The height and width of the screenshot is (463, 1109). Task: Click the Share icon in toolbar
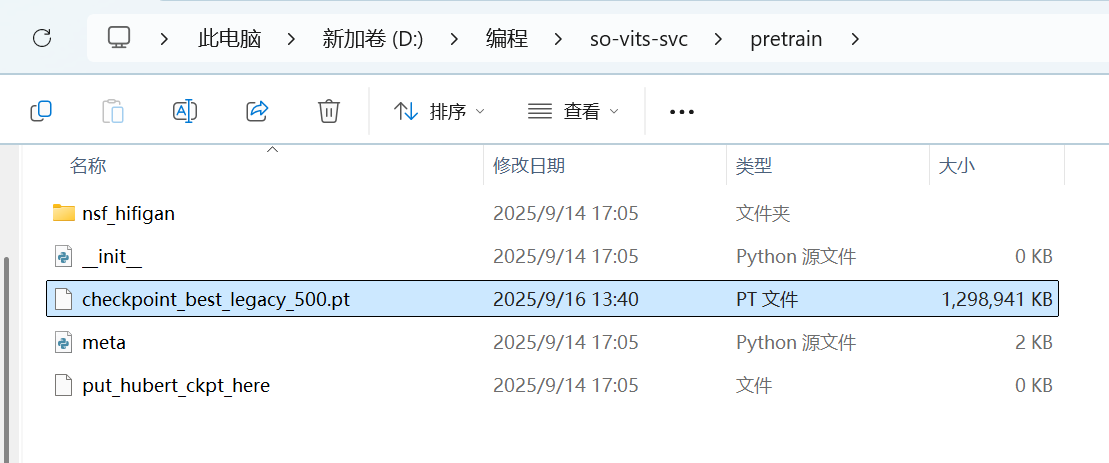click(257, 111)
